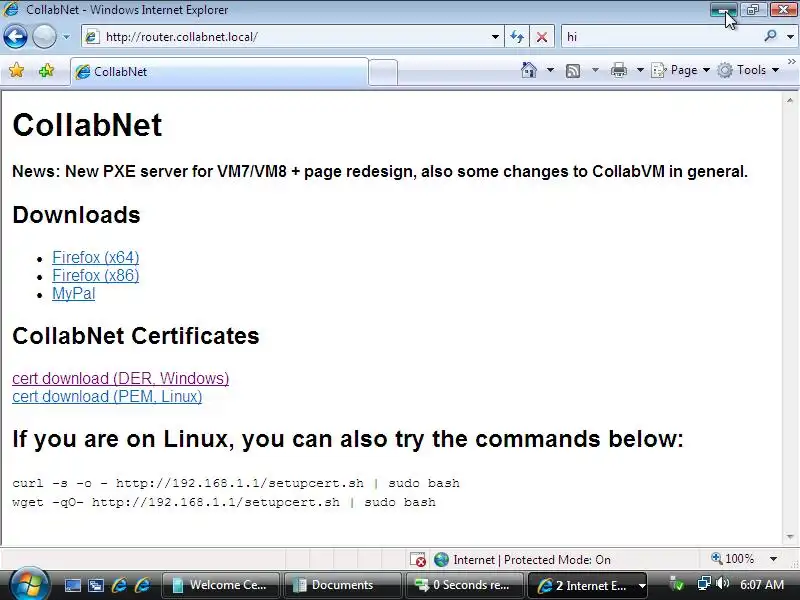Viewport: 800px width, 600px height.
Task: Expand the zoom level dropdown arrow
Action: pos(773,559)
